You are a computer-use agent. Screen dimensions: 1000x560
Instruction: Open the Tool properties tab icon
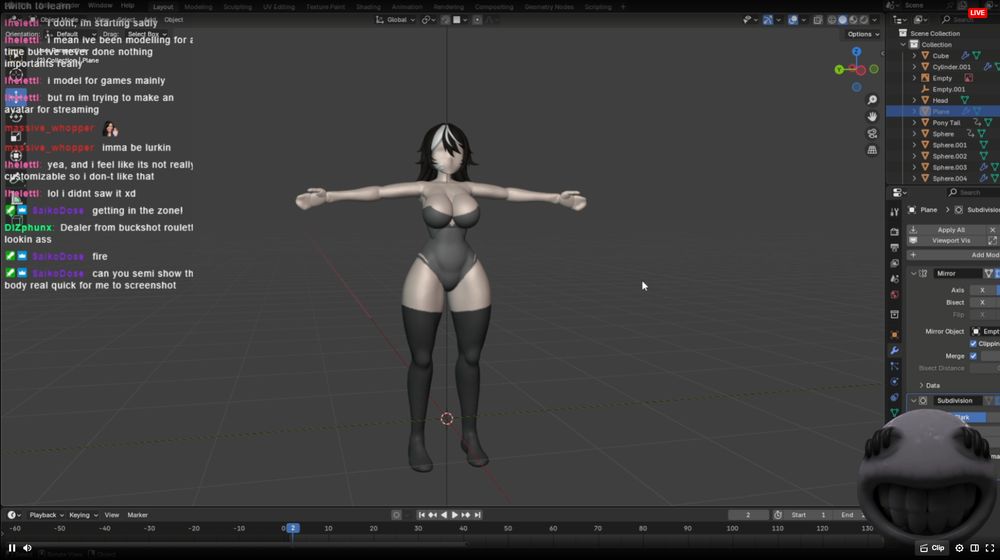[x=894, y=212]
